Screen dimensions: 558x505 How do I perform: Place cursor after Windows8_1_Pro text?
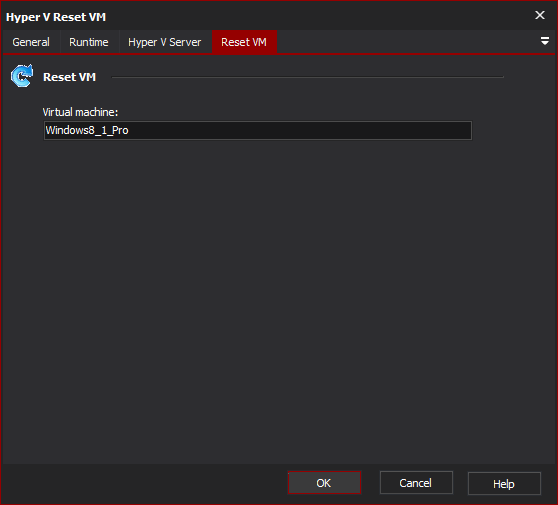tap(129, 130)
